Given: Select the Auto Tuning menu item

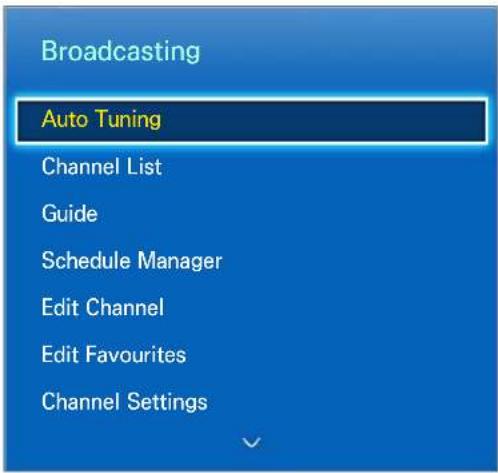Looking at the screenshot, I should click(252, 121).
